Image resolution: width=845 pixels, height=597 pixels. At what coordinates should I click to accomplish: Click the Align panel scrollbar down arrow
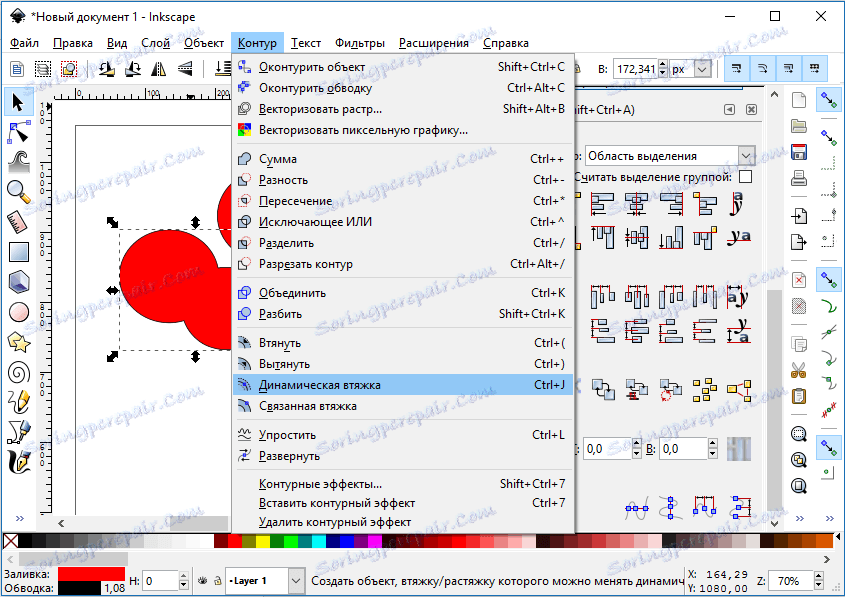click(x=774, y=523)
